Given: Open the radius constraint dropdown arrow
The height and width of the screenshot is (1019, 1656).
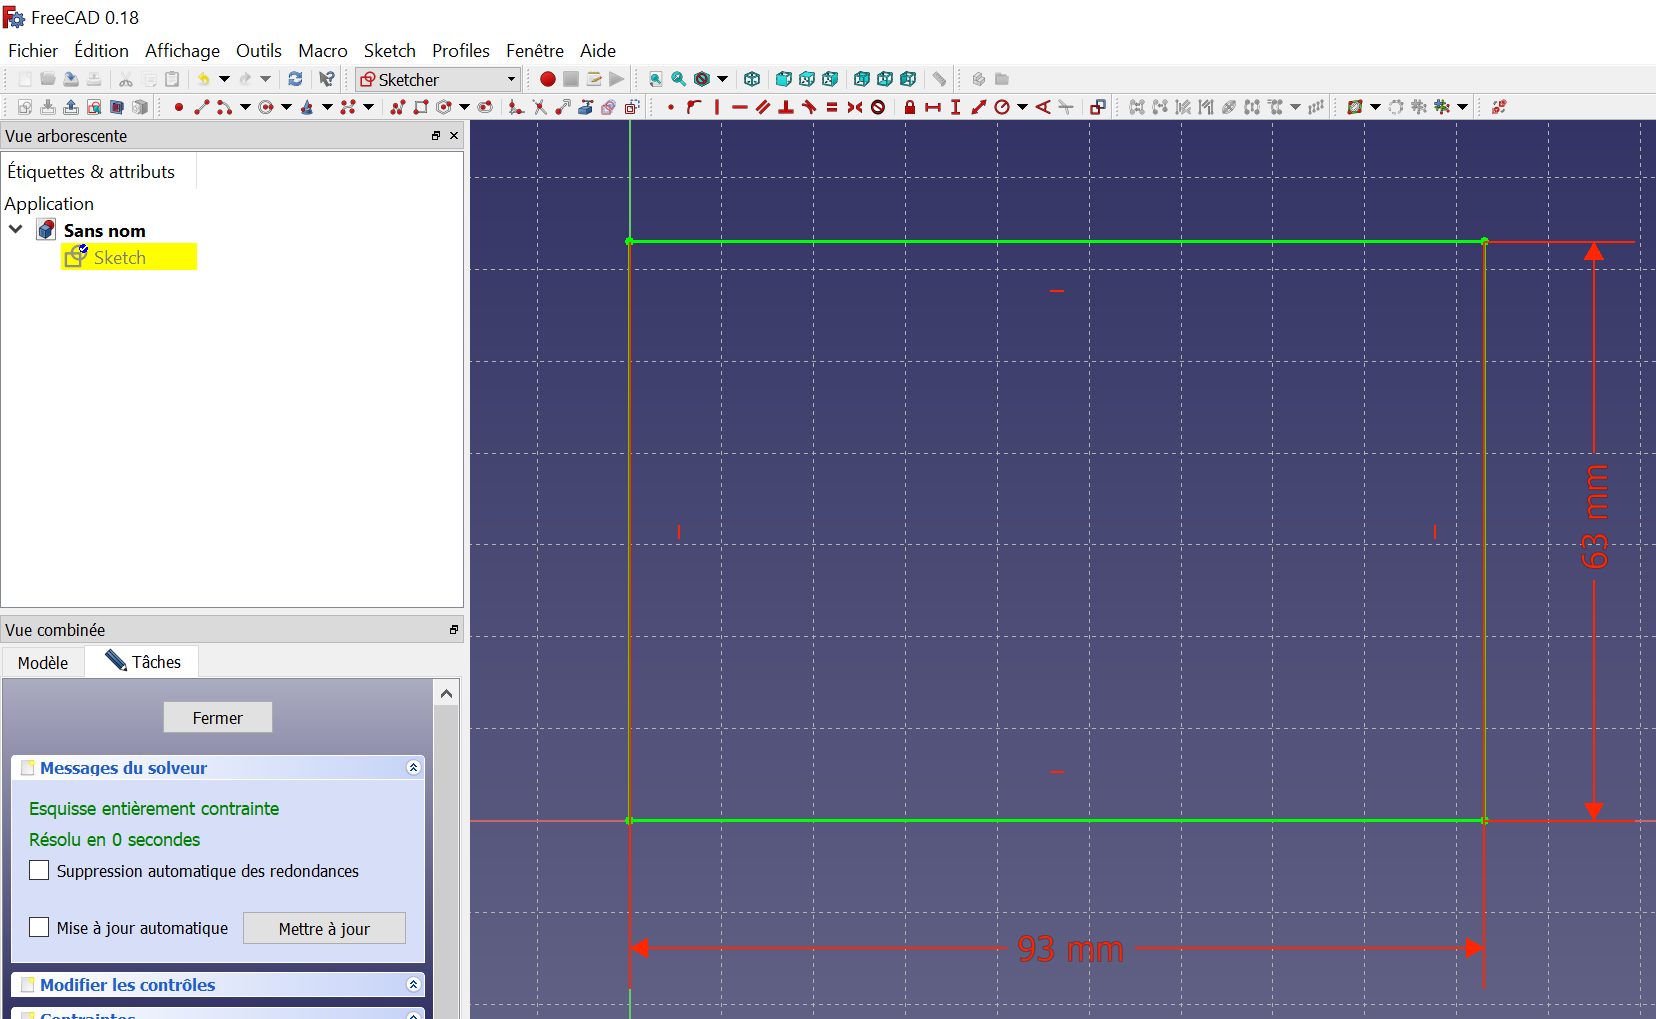Looking at the screenshot, I should [1022, 107].
